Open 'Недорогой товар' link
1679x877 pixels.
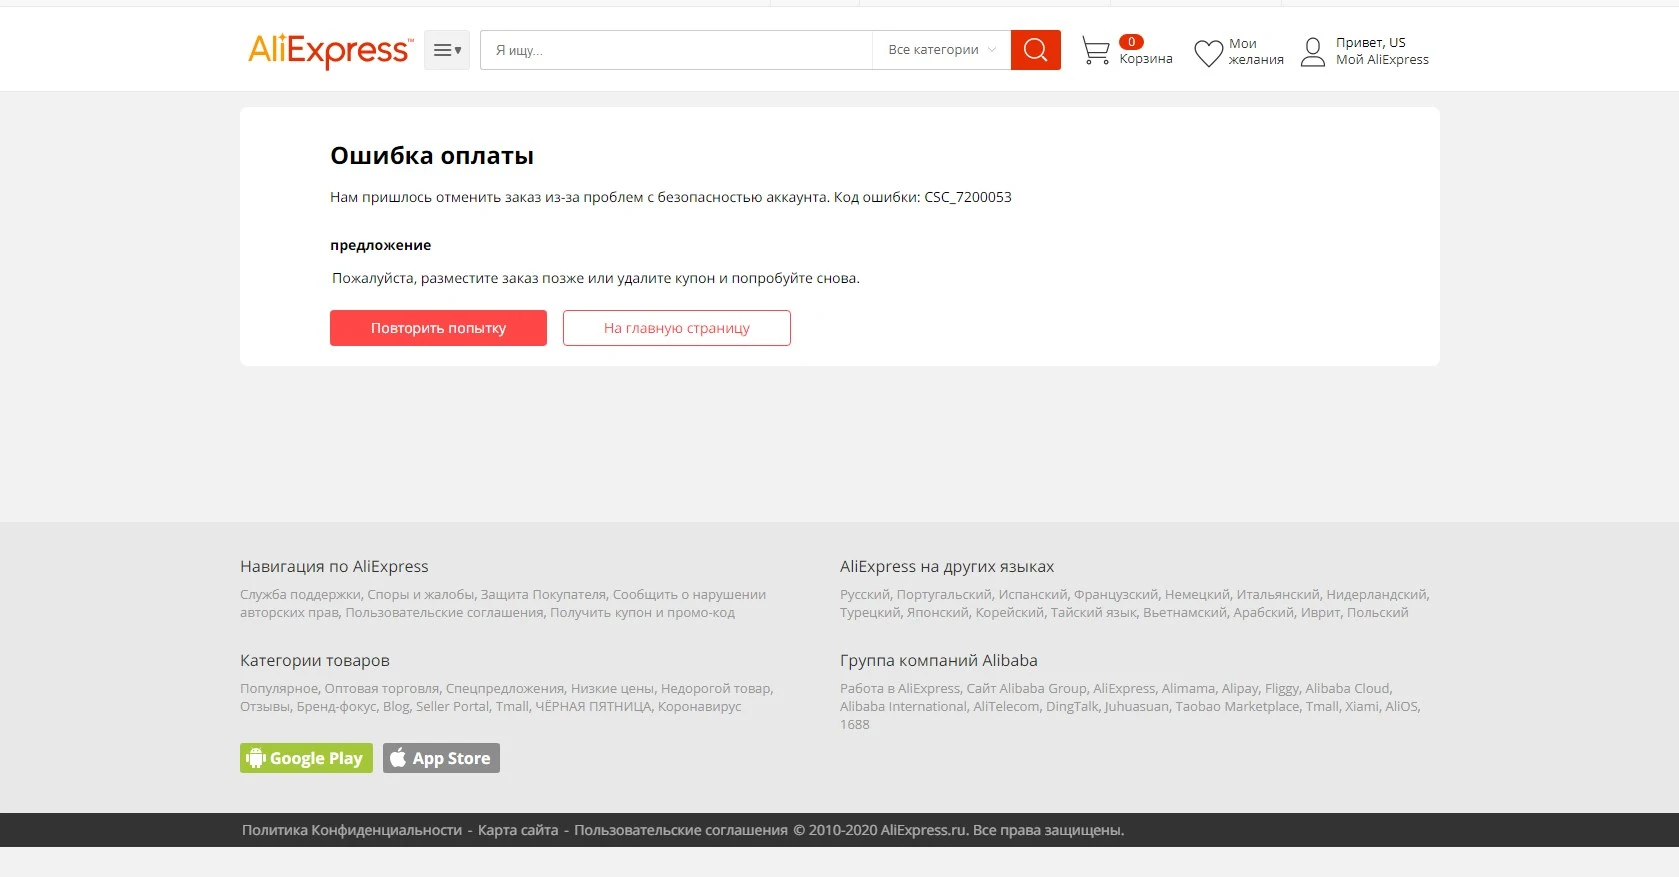click(716, 689)
